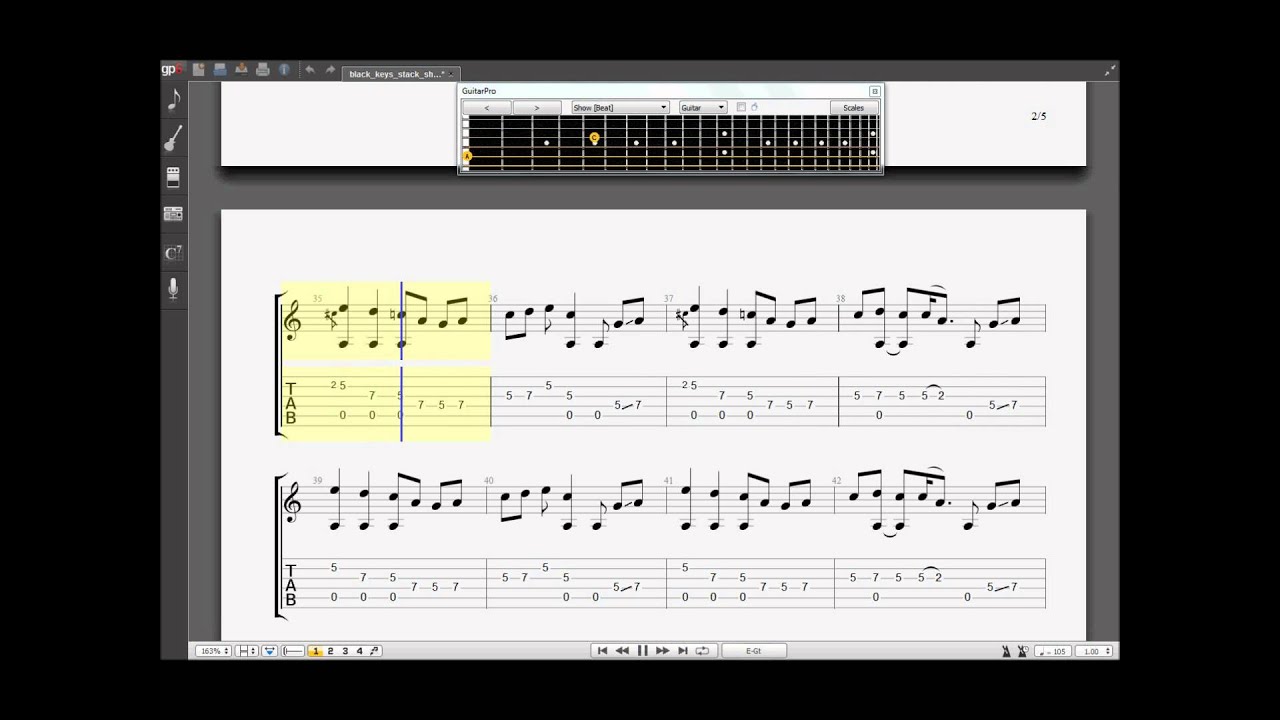Select voice 3 in status bar
This screenshot has width=1280, height=720.
coord(345,651)
